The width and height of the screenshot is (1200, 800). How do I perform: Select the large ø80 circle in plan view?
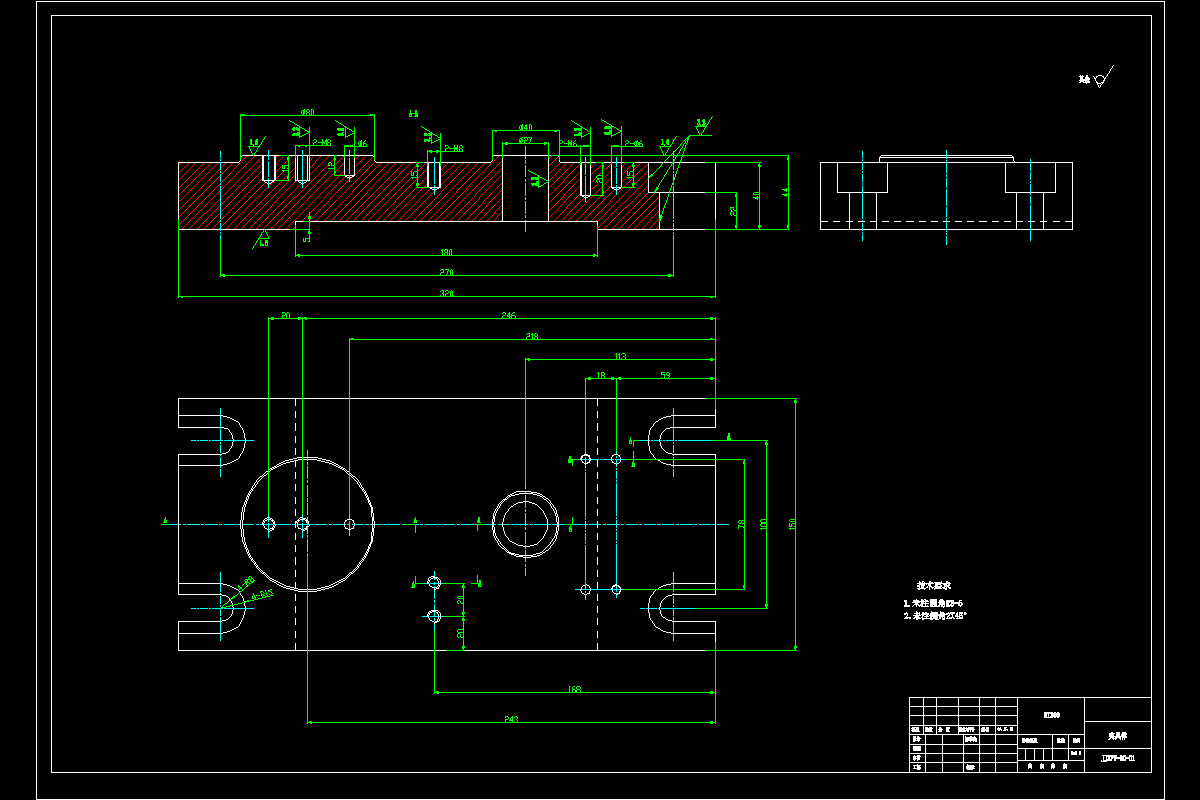(x=308, y=524)
